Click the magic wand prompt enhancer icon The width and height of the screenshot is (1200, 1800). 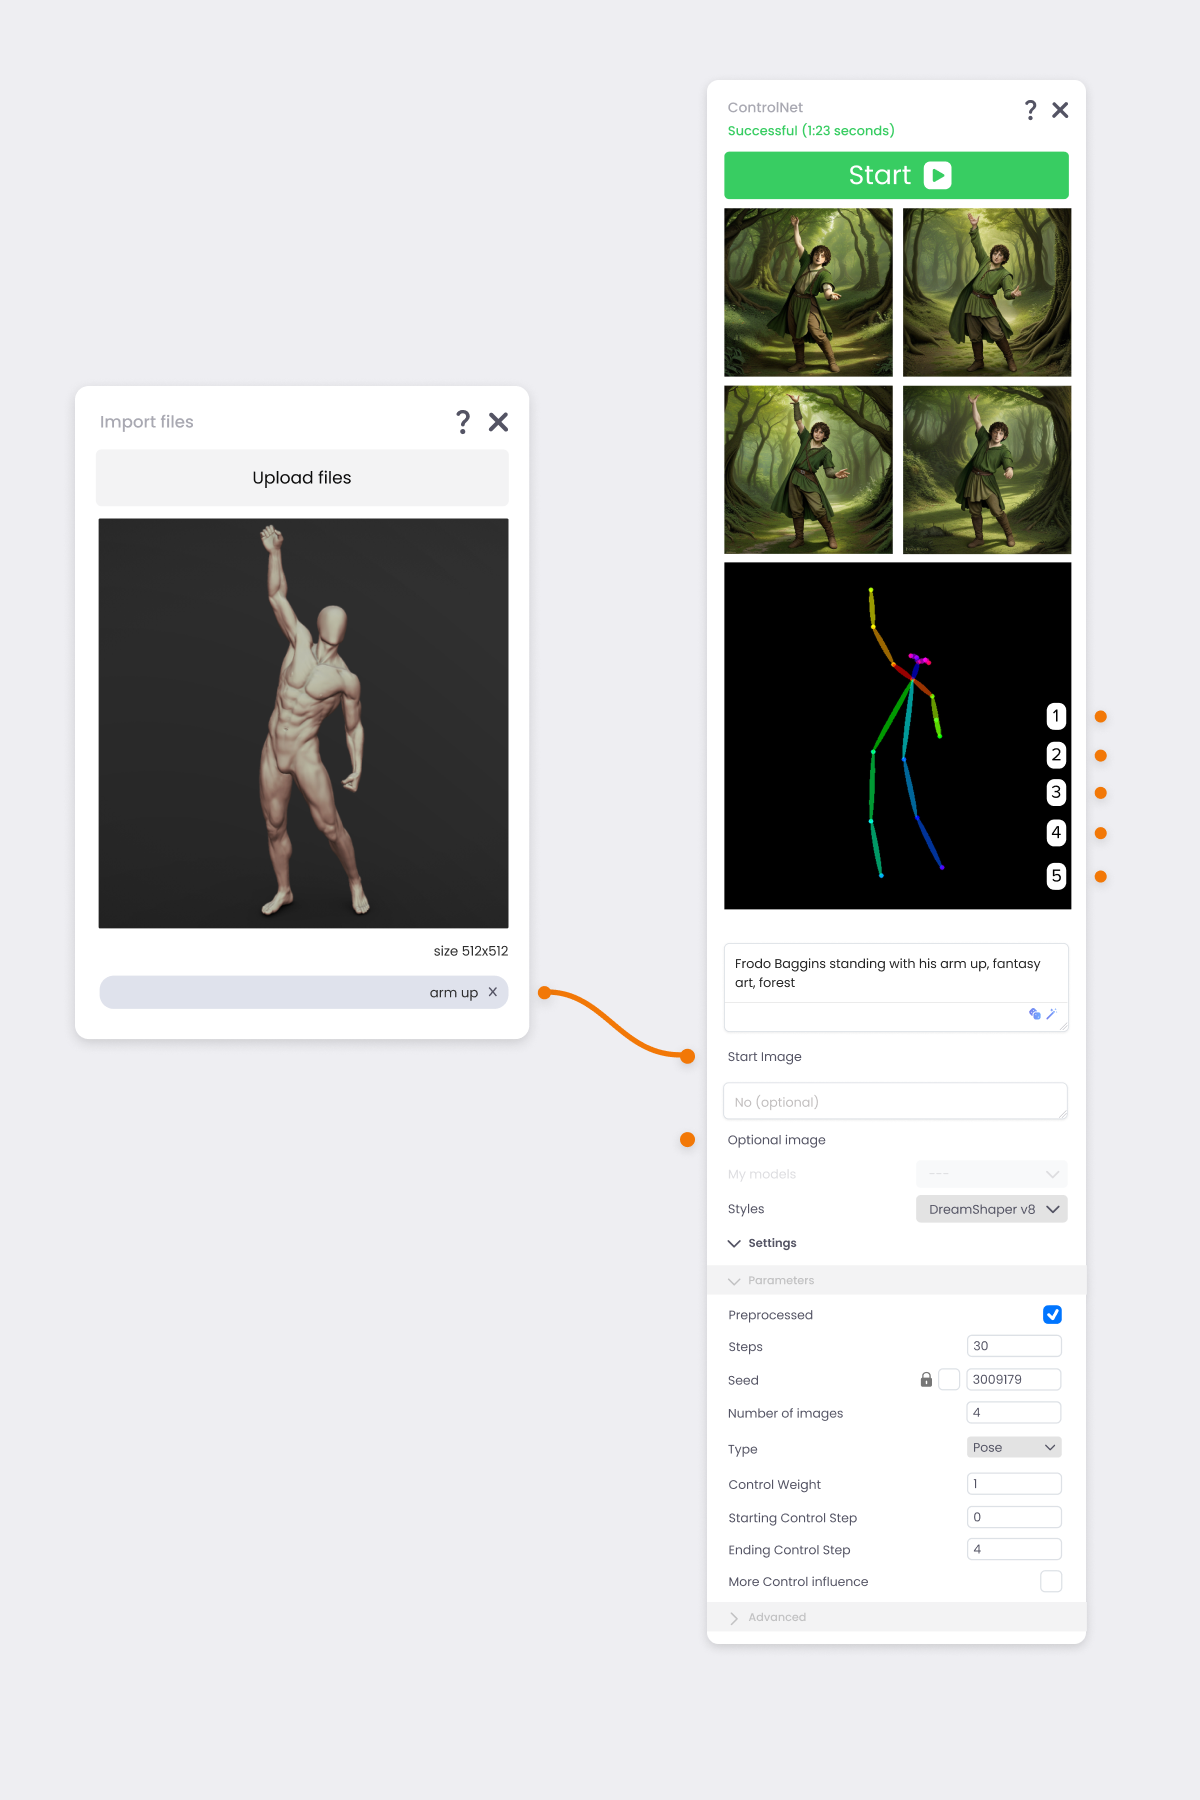point(1051,1014)
